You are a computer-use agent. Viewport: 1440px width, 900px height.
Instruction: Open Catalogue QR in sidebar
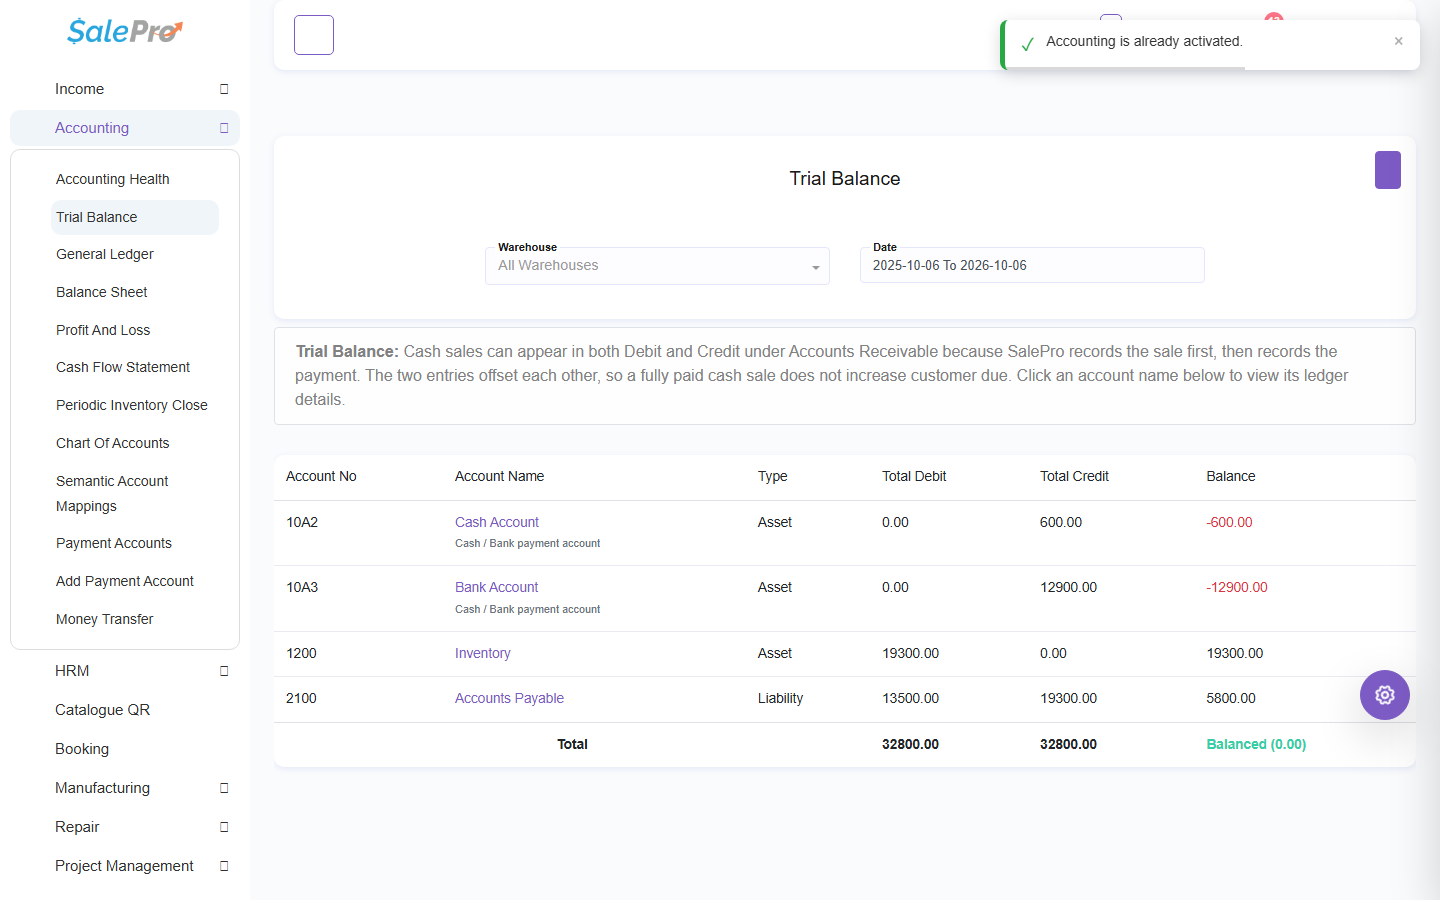pyautogui.click(x=102, y=710)
